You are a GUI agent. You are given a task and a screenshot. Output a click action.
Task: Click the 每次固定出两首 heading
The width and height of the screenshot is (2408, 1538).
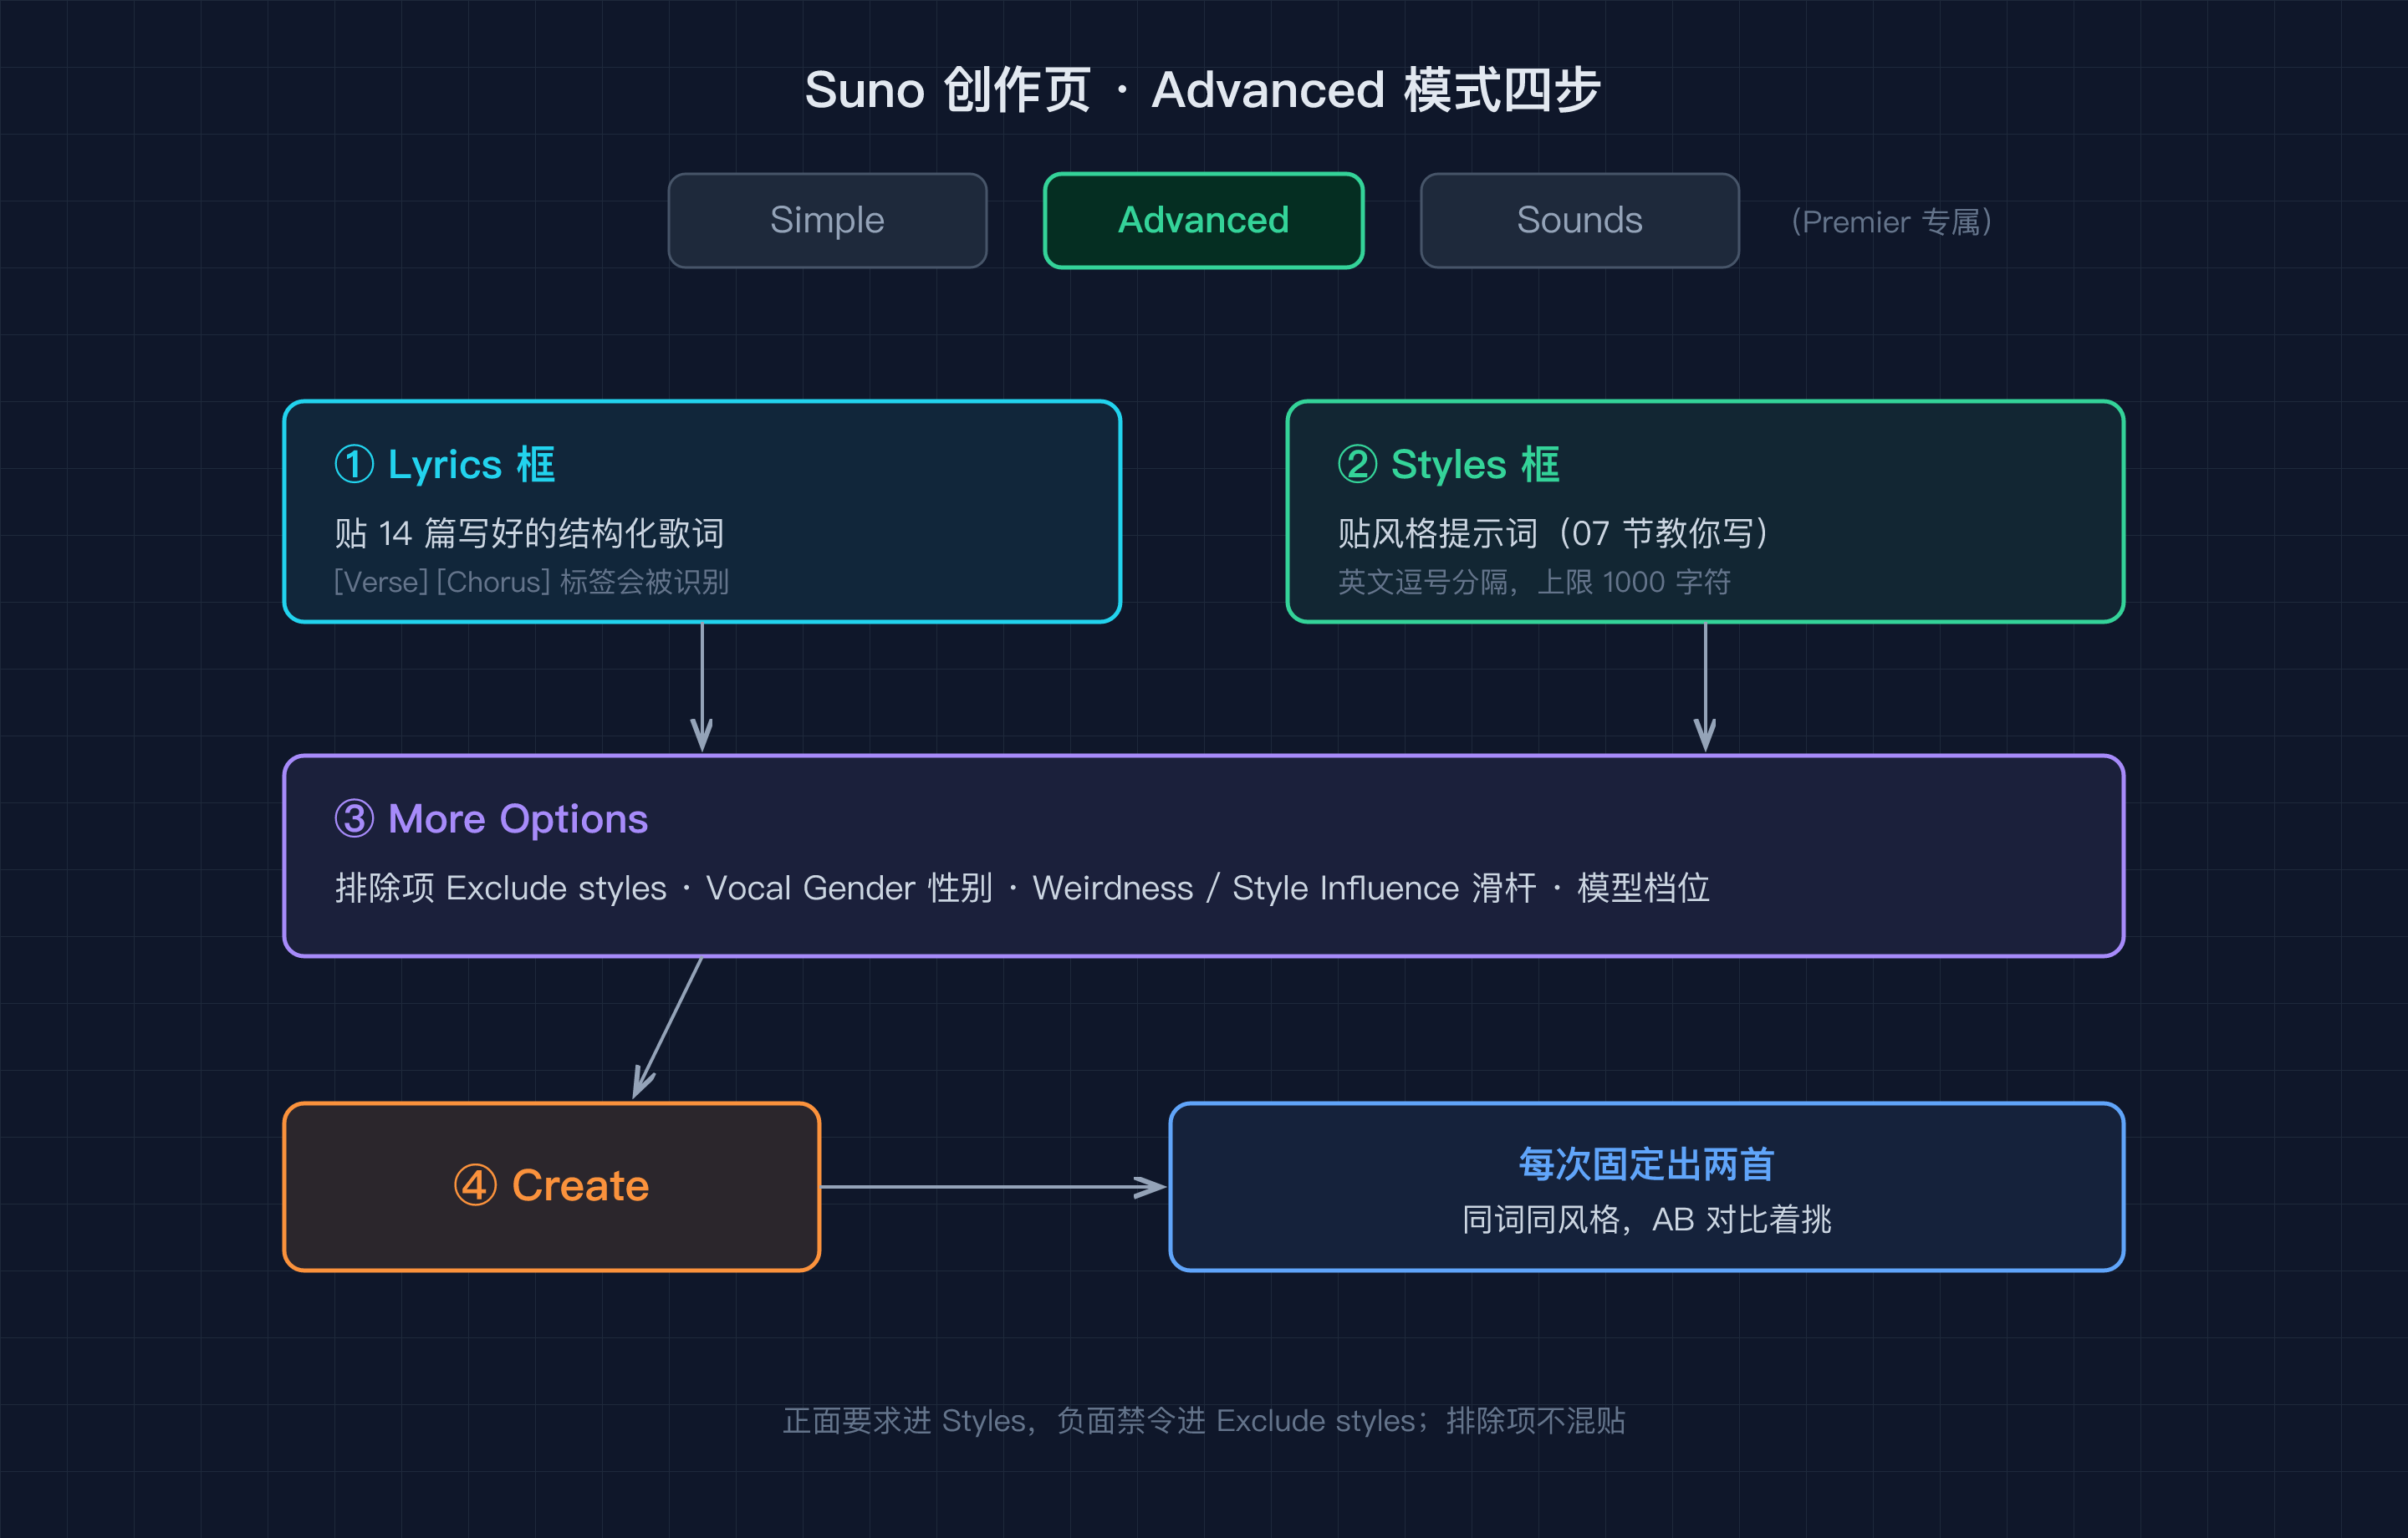pyautogui.click(x=1646, y=1164)
